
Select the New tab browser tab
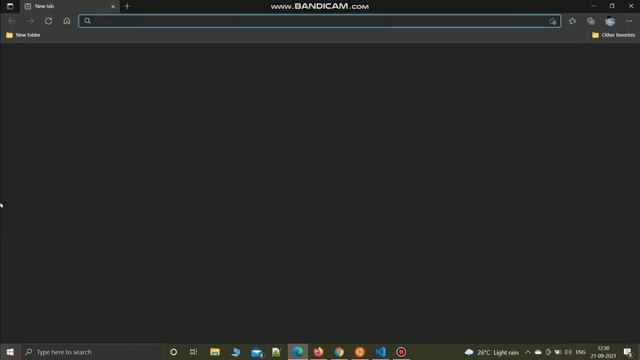[x=69, y=6]
